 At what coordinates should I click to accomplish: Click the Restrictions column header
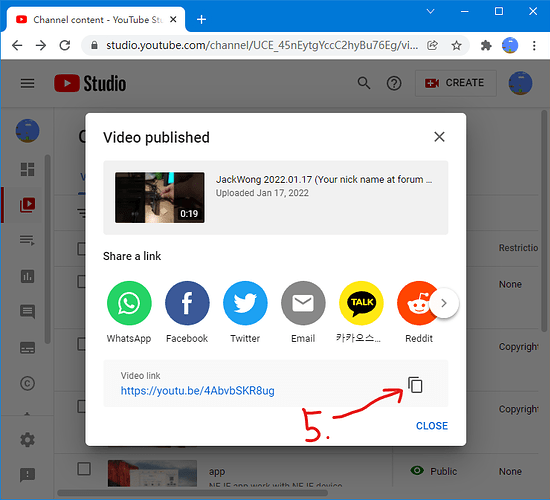click(x=518, y=248)
